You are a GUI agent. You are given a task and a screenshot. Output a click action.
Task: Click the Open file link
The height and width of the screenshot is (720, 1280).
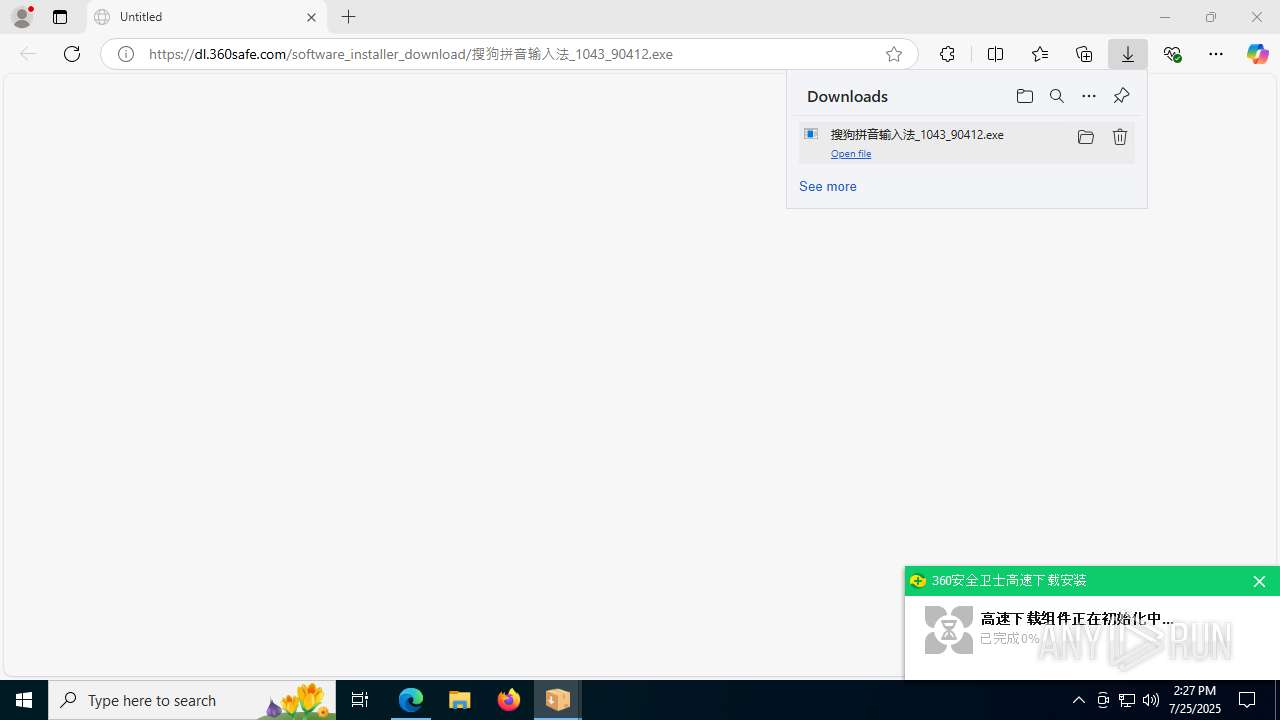pos(851,154)
